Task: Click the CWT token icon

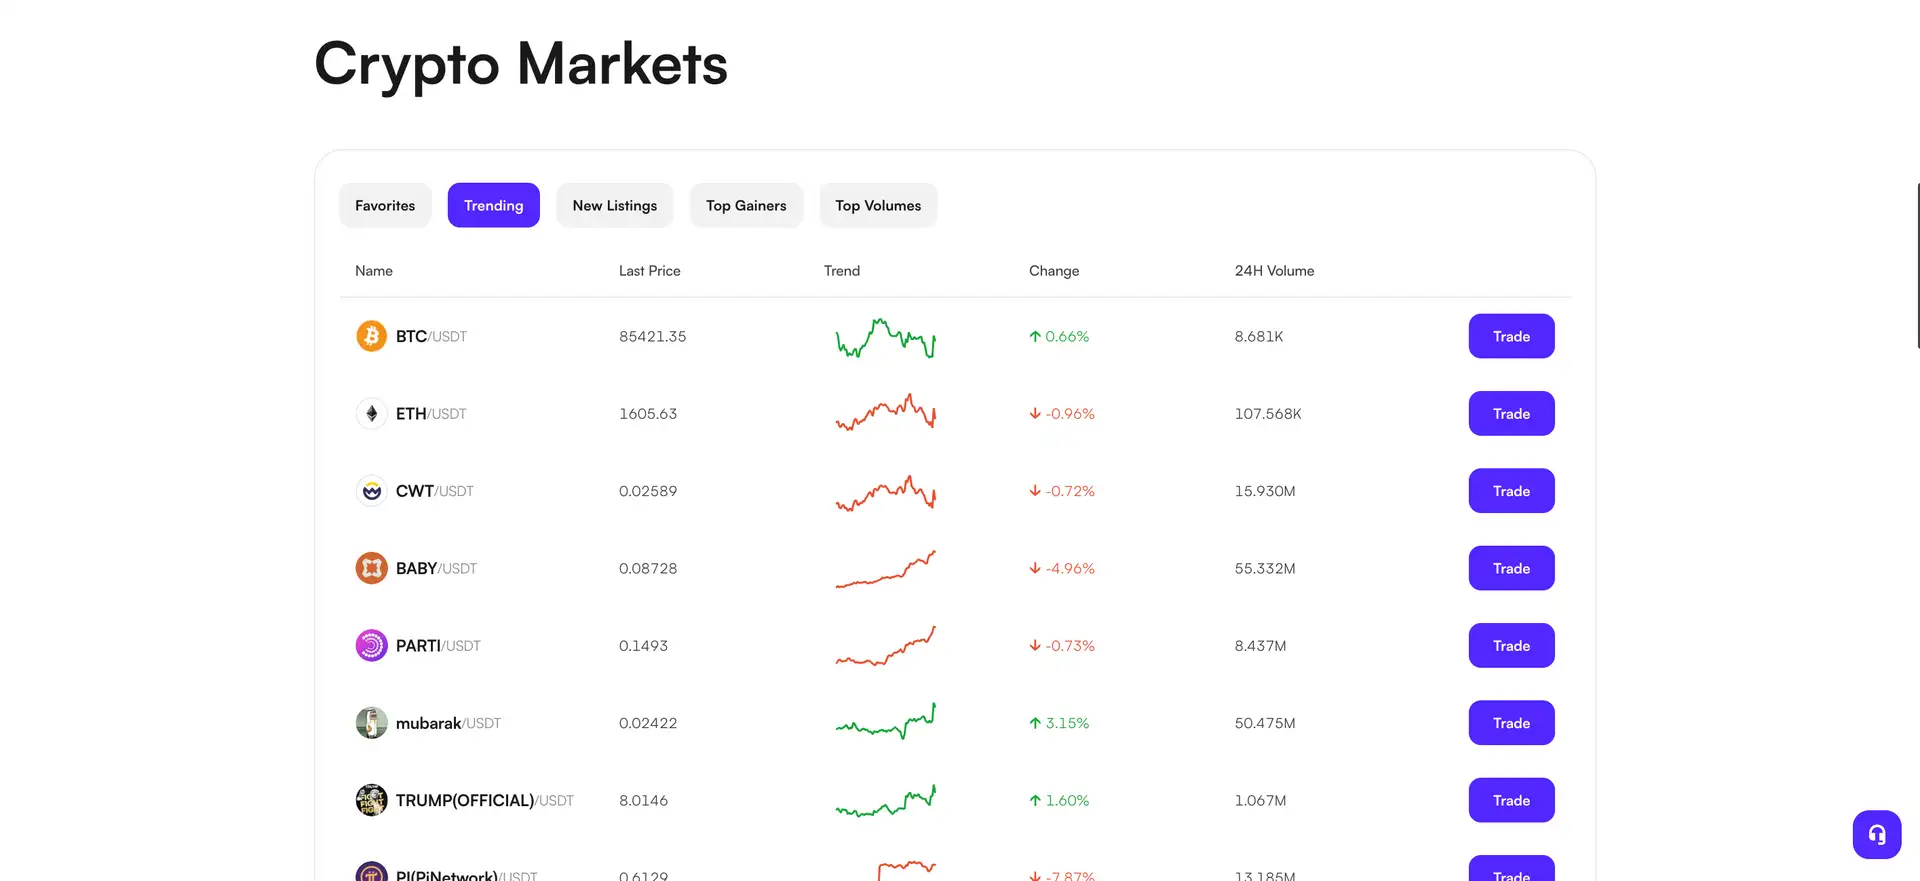Action: tap(371, 491)
